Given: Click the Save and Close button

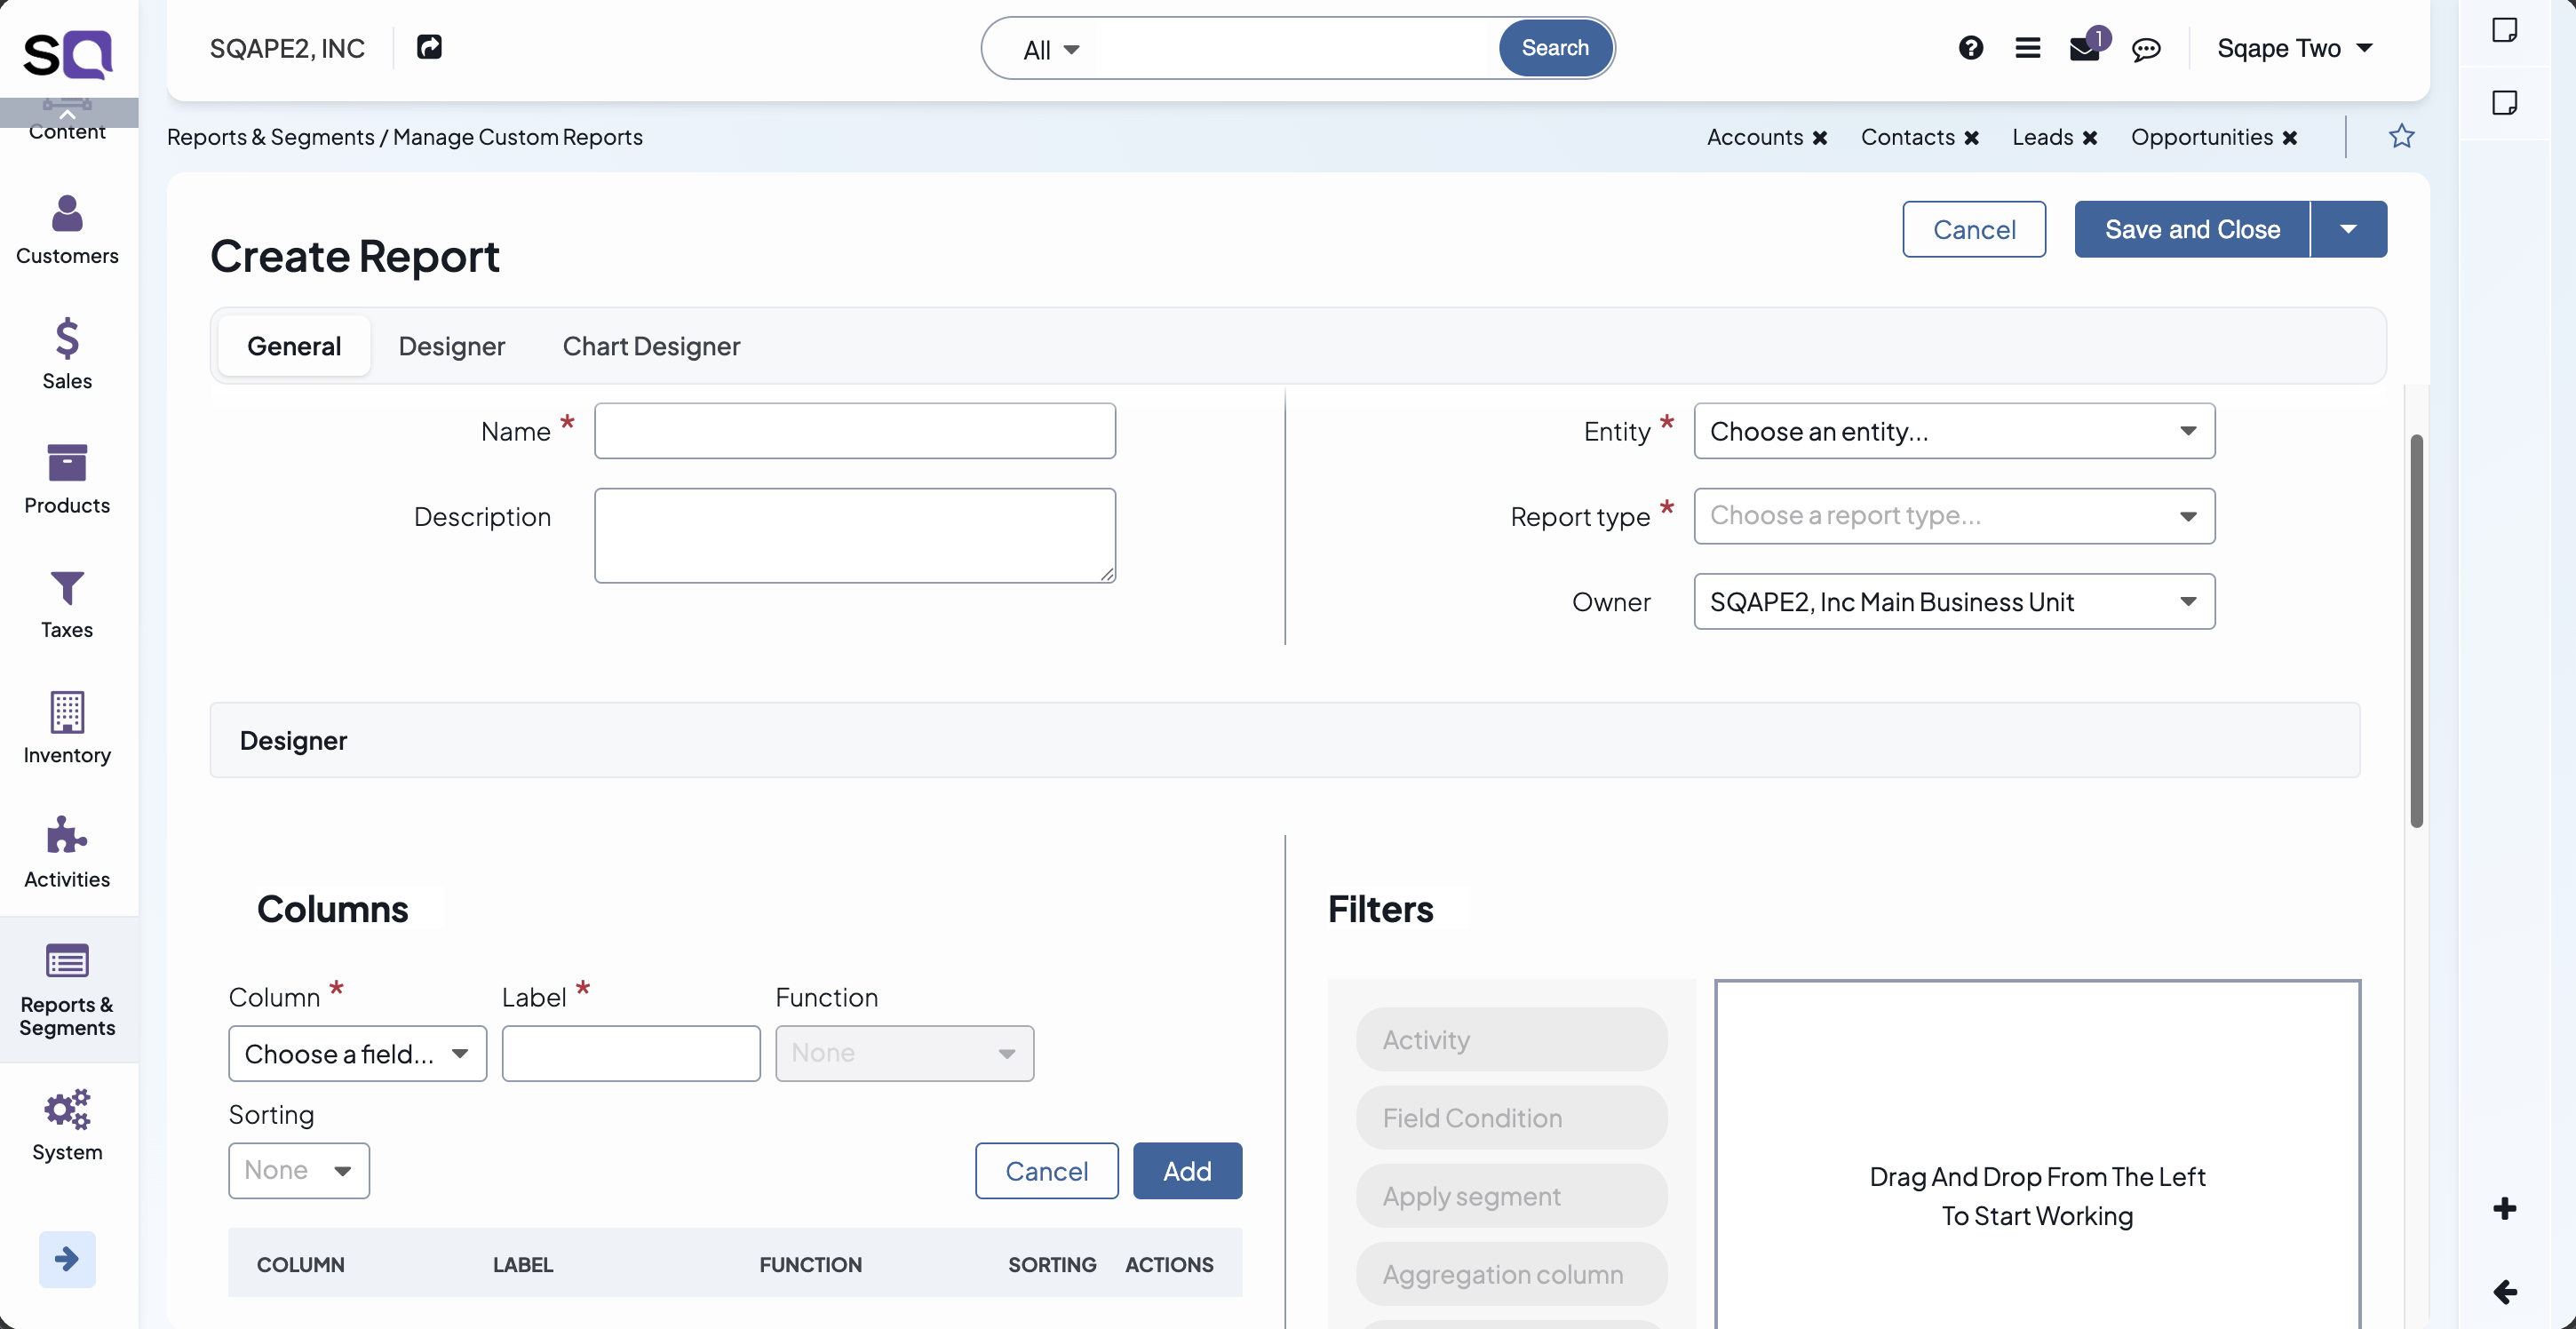Looking at the screenshot, I should tap(2191, 229).
